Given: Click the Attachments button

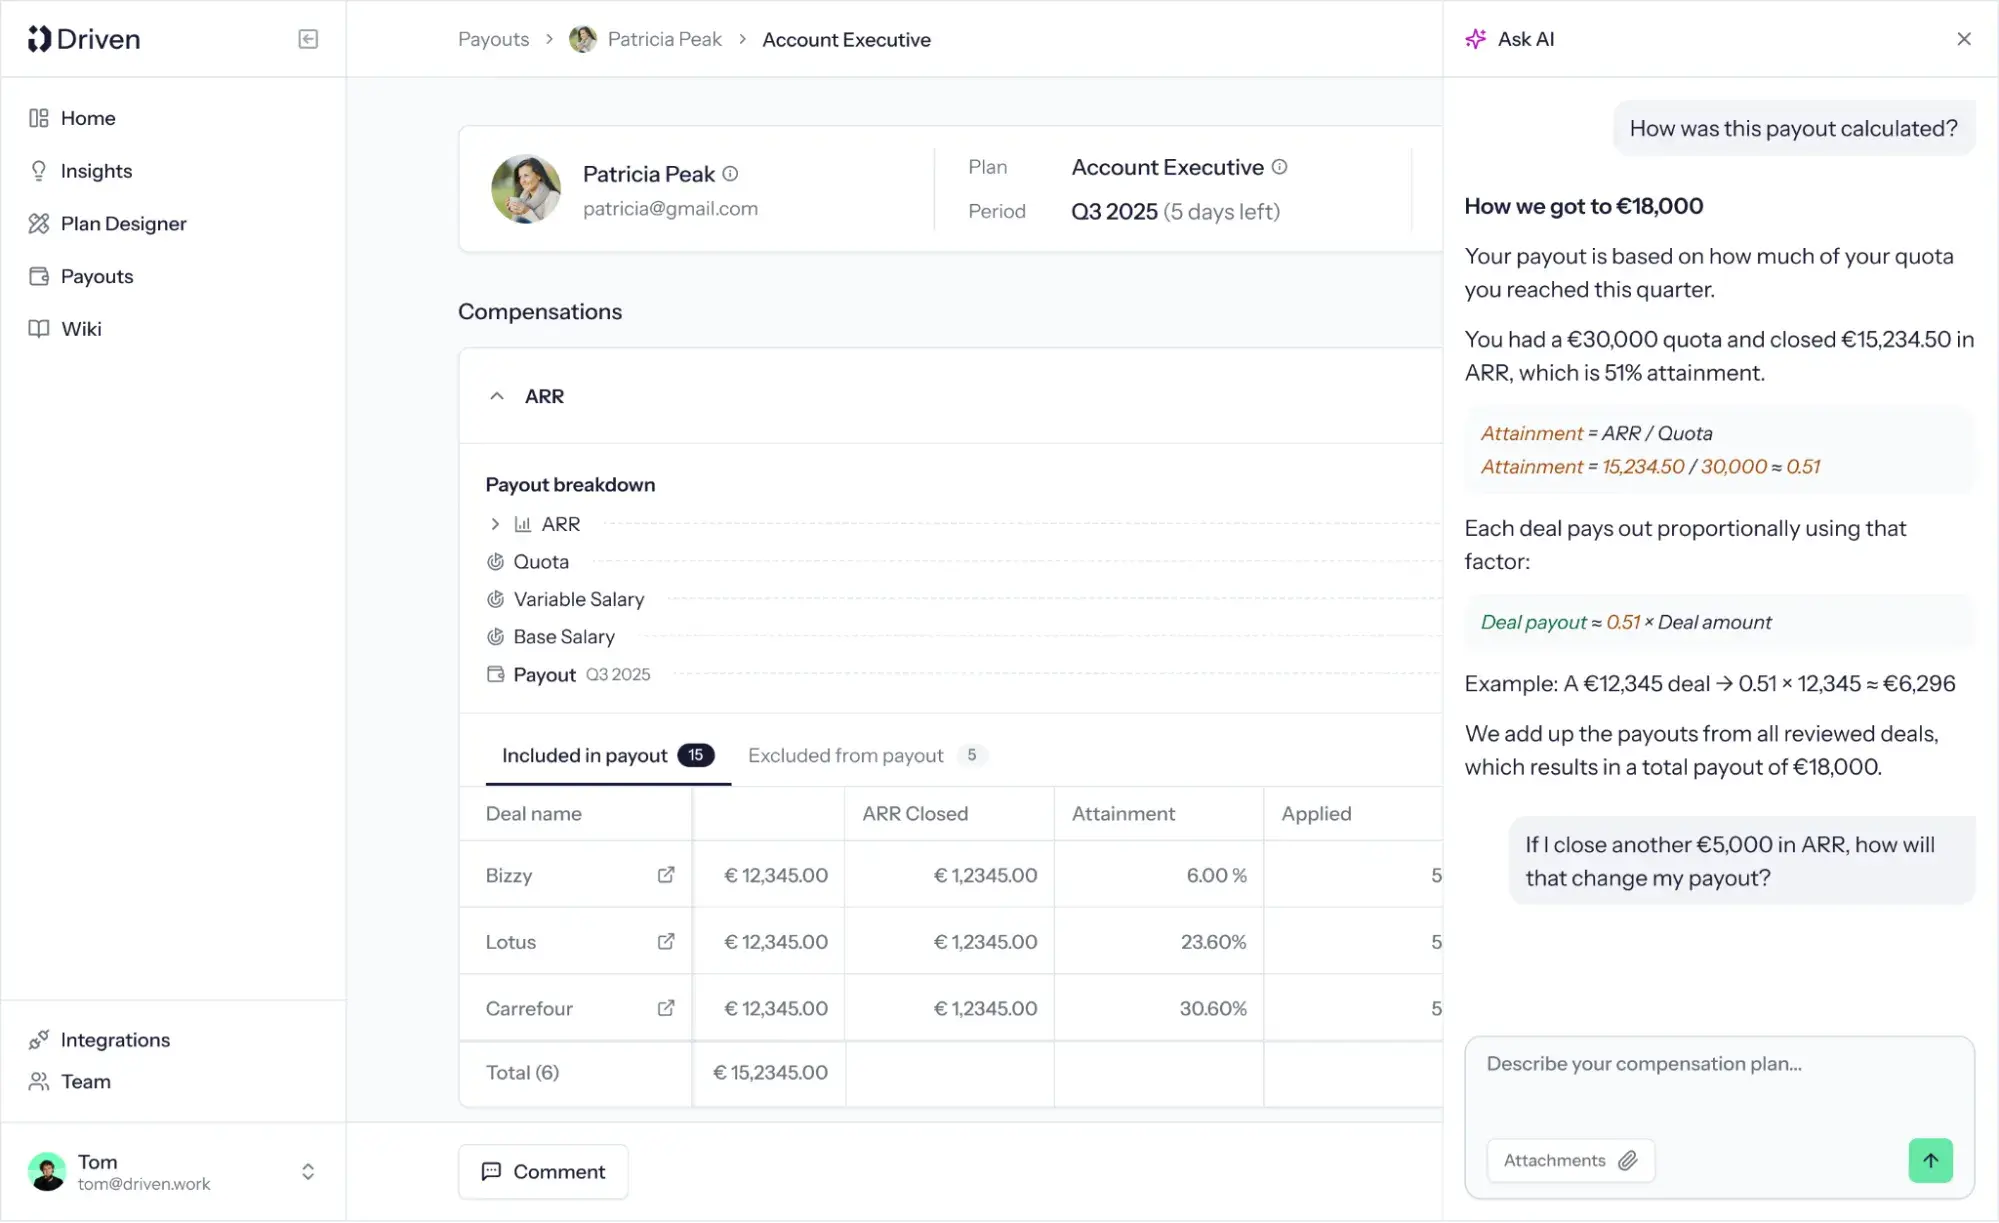Looking at the screenshot, I should click(x=1570, y=1161).
